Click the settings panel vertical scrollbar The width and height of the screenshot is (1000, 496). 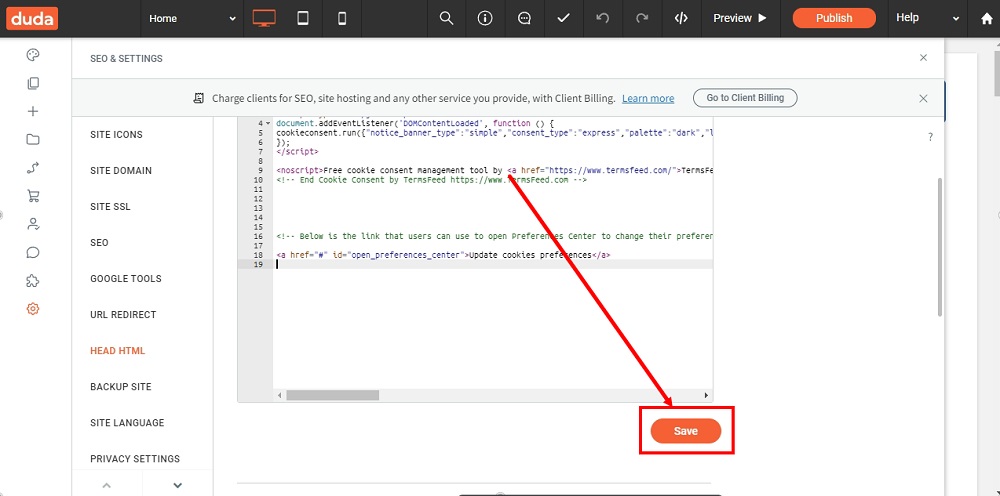point(939,247)
